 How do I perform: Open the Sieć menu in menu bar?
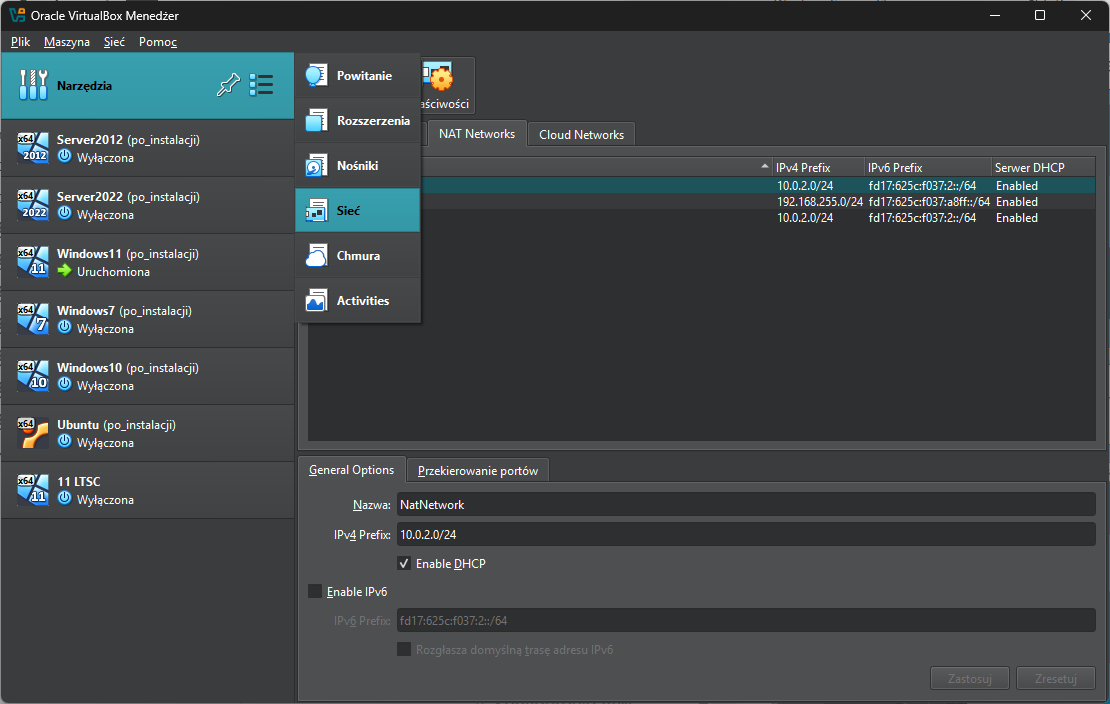point(114,42)
